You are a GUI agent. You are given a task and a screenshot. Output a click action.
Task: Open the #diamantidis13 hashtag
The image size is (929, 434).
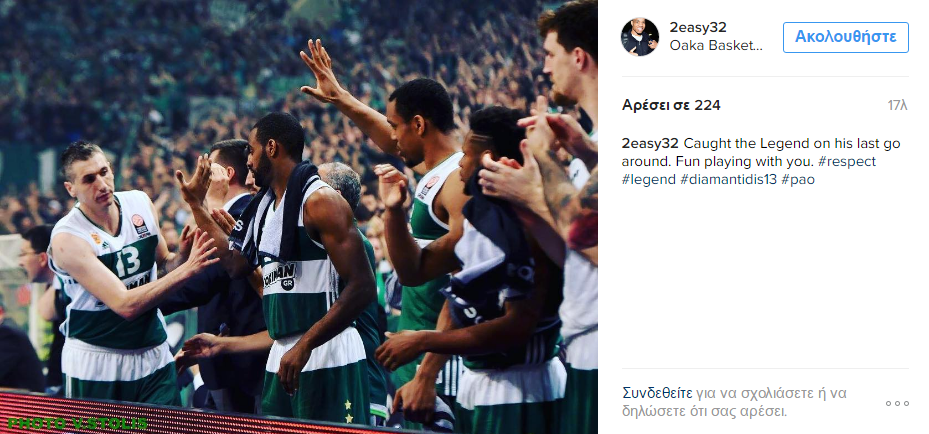pyautogui.click(x=728, y=179)
